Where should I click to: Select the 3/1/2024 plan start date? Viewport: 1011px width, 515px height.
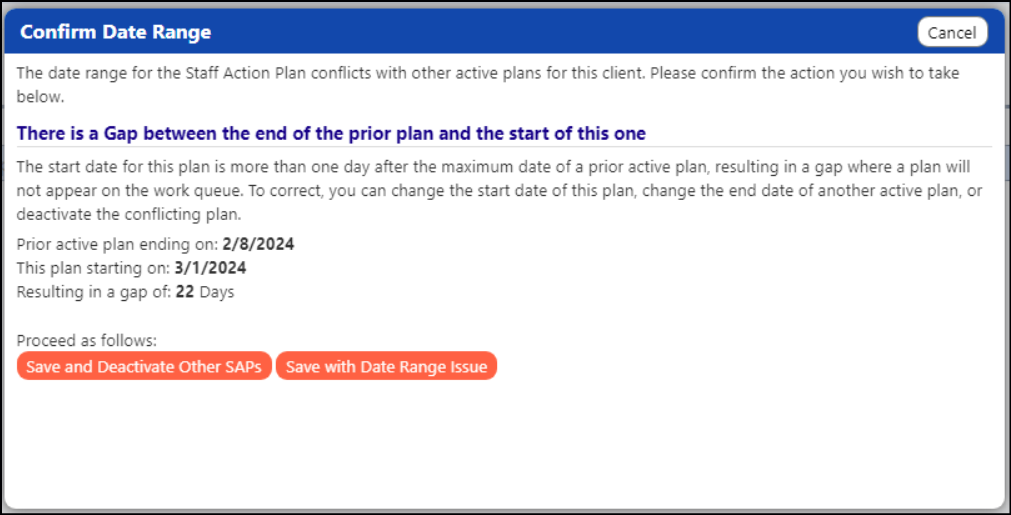(x=210, y=267)
